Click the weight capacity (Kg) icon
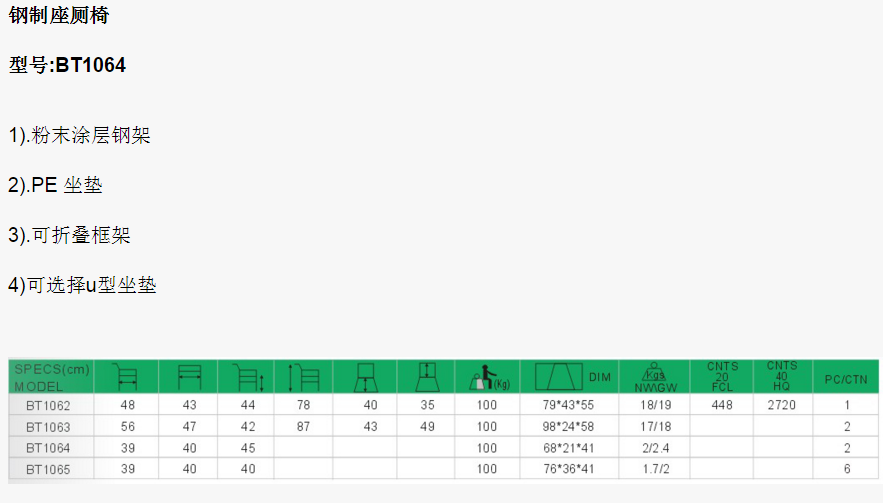 (x=487, y=377)
